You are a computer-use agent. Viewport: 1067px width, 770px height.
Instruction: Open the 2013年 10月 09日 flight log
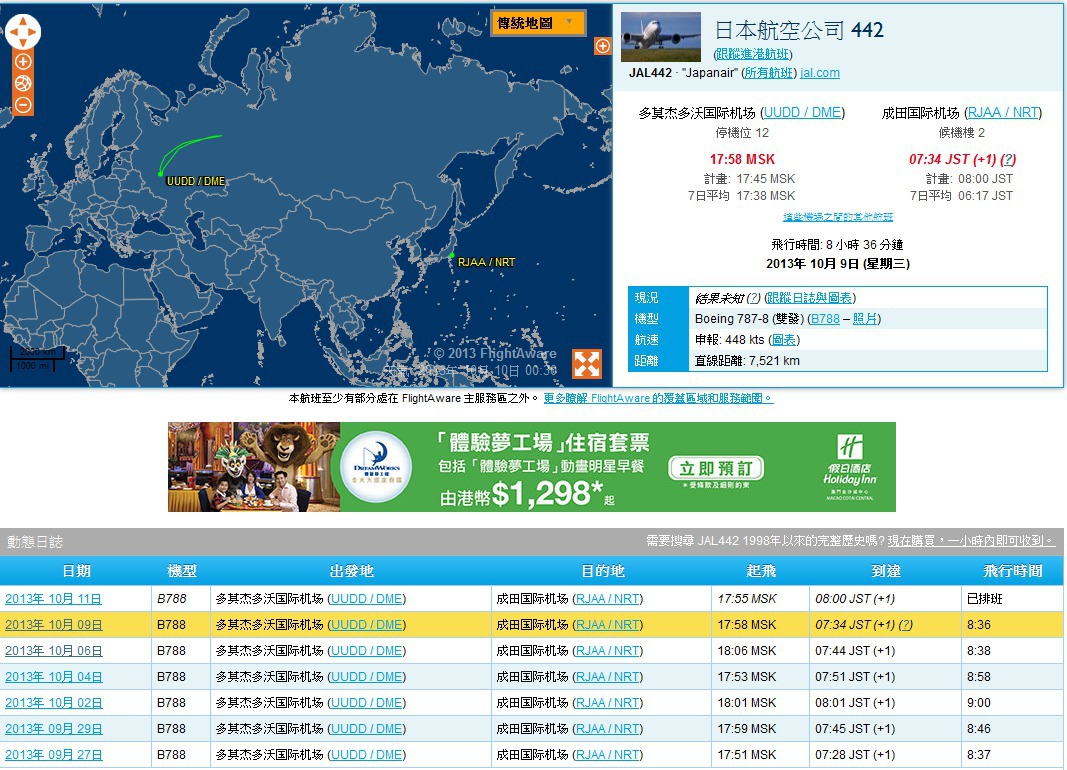tap(54, 625)
